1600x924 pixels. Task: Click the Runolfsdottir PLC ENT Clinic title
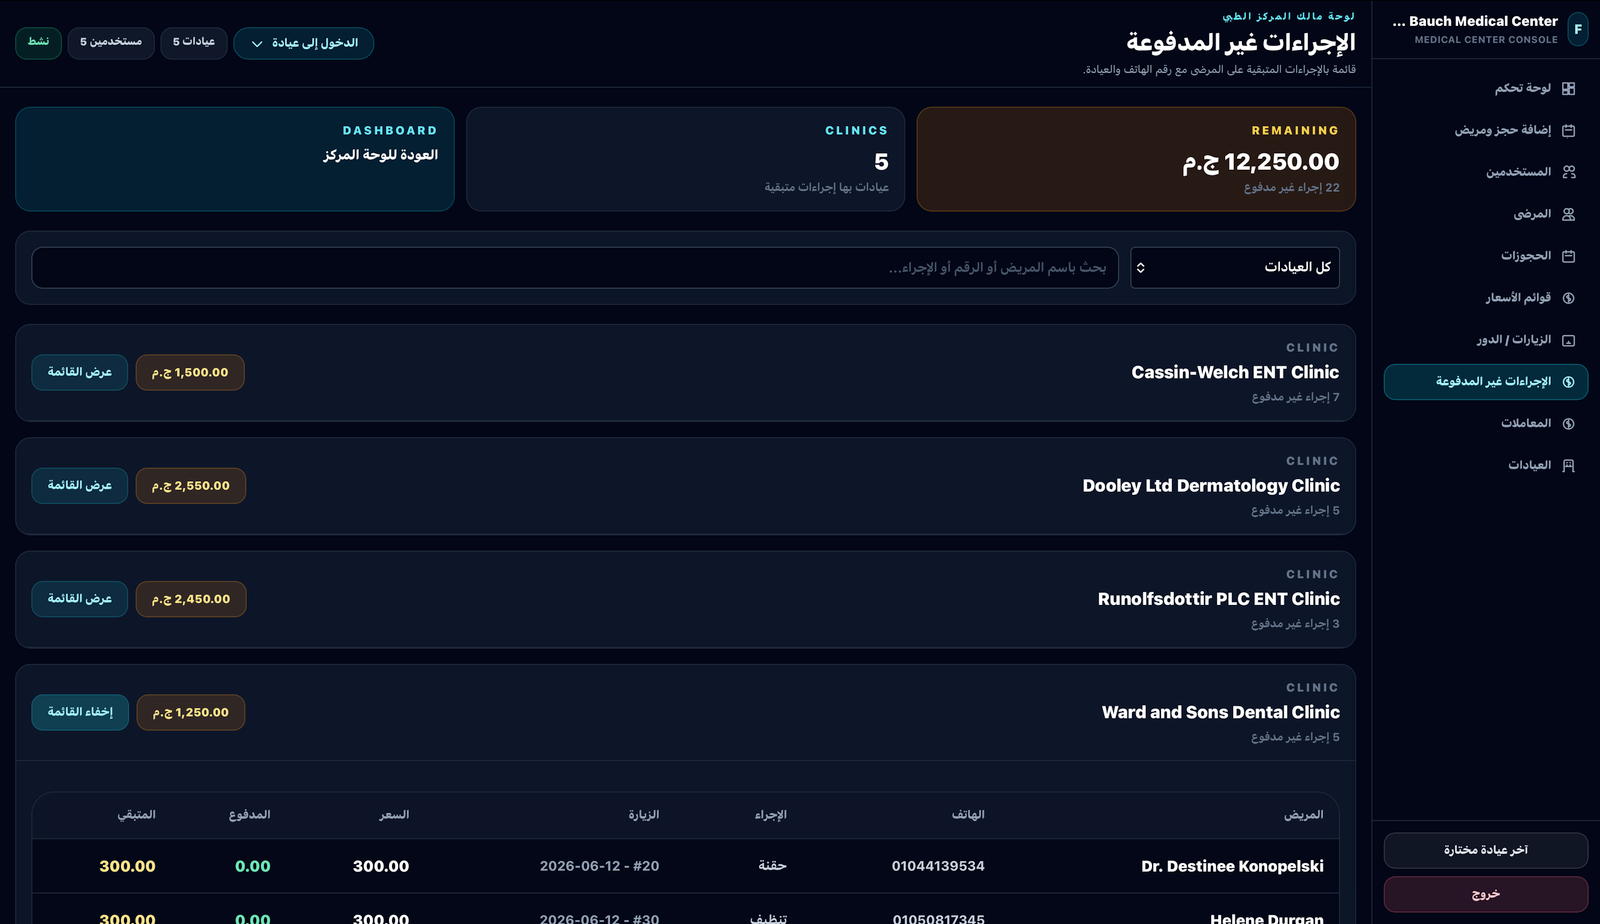coord(1219,599)
